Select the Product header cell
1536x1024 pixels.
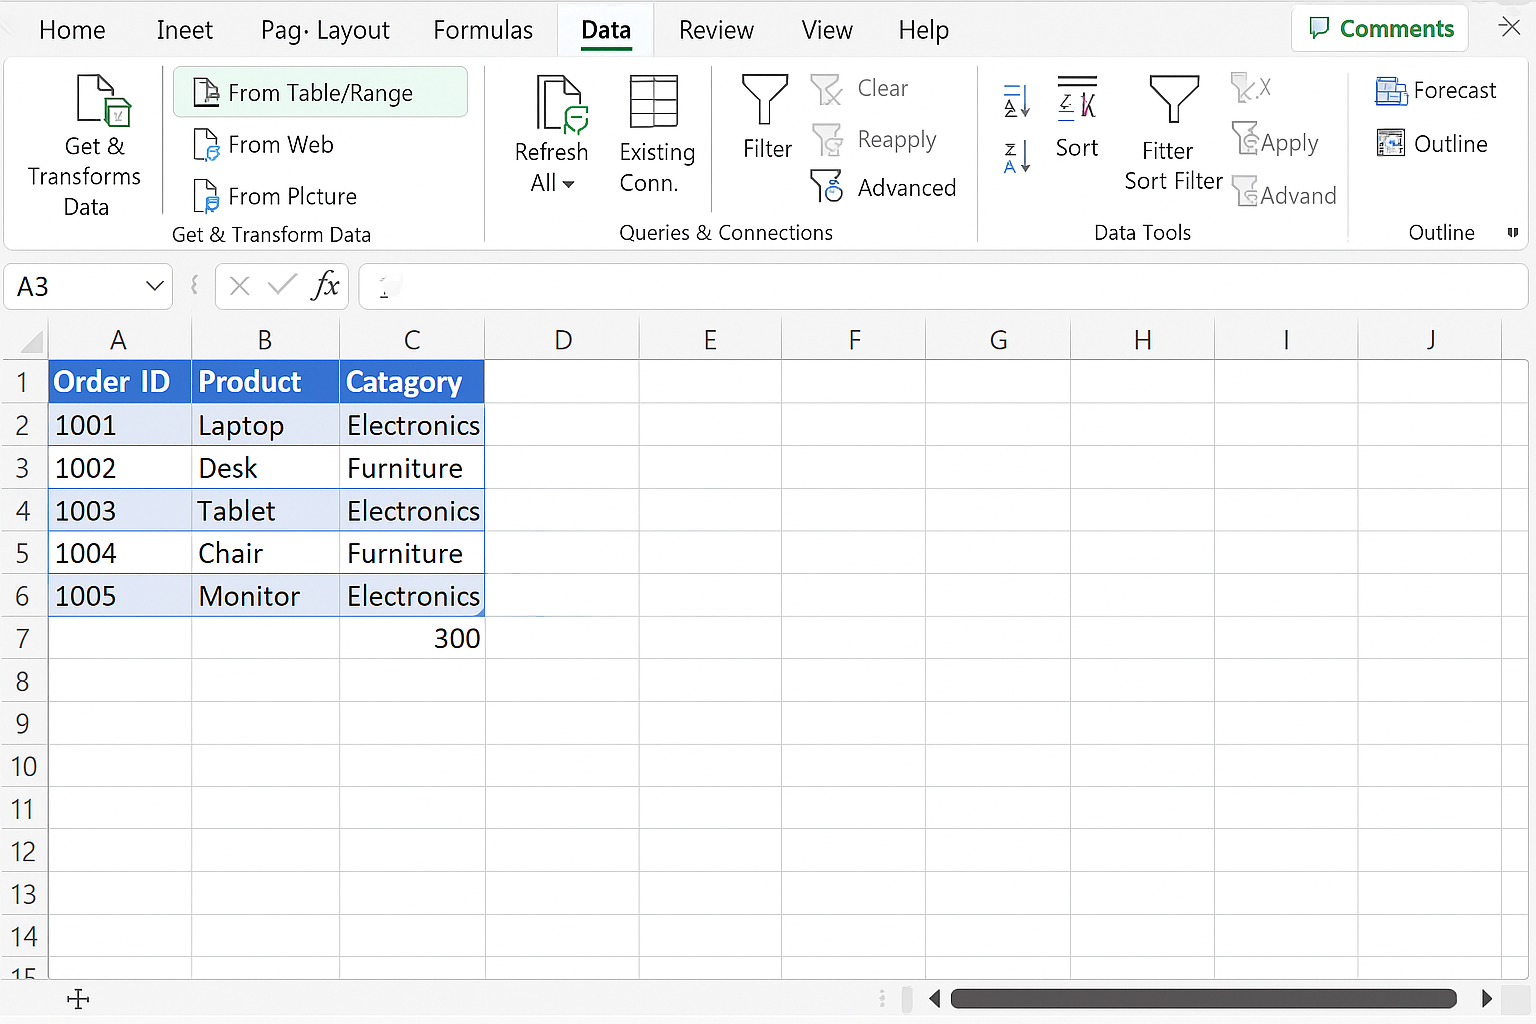(x=265, y=382)
